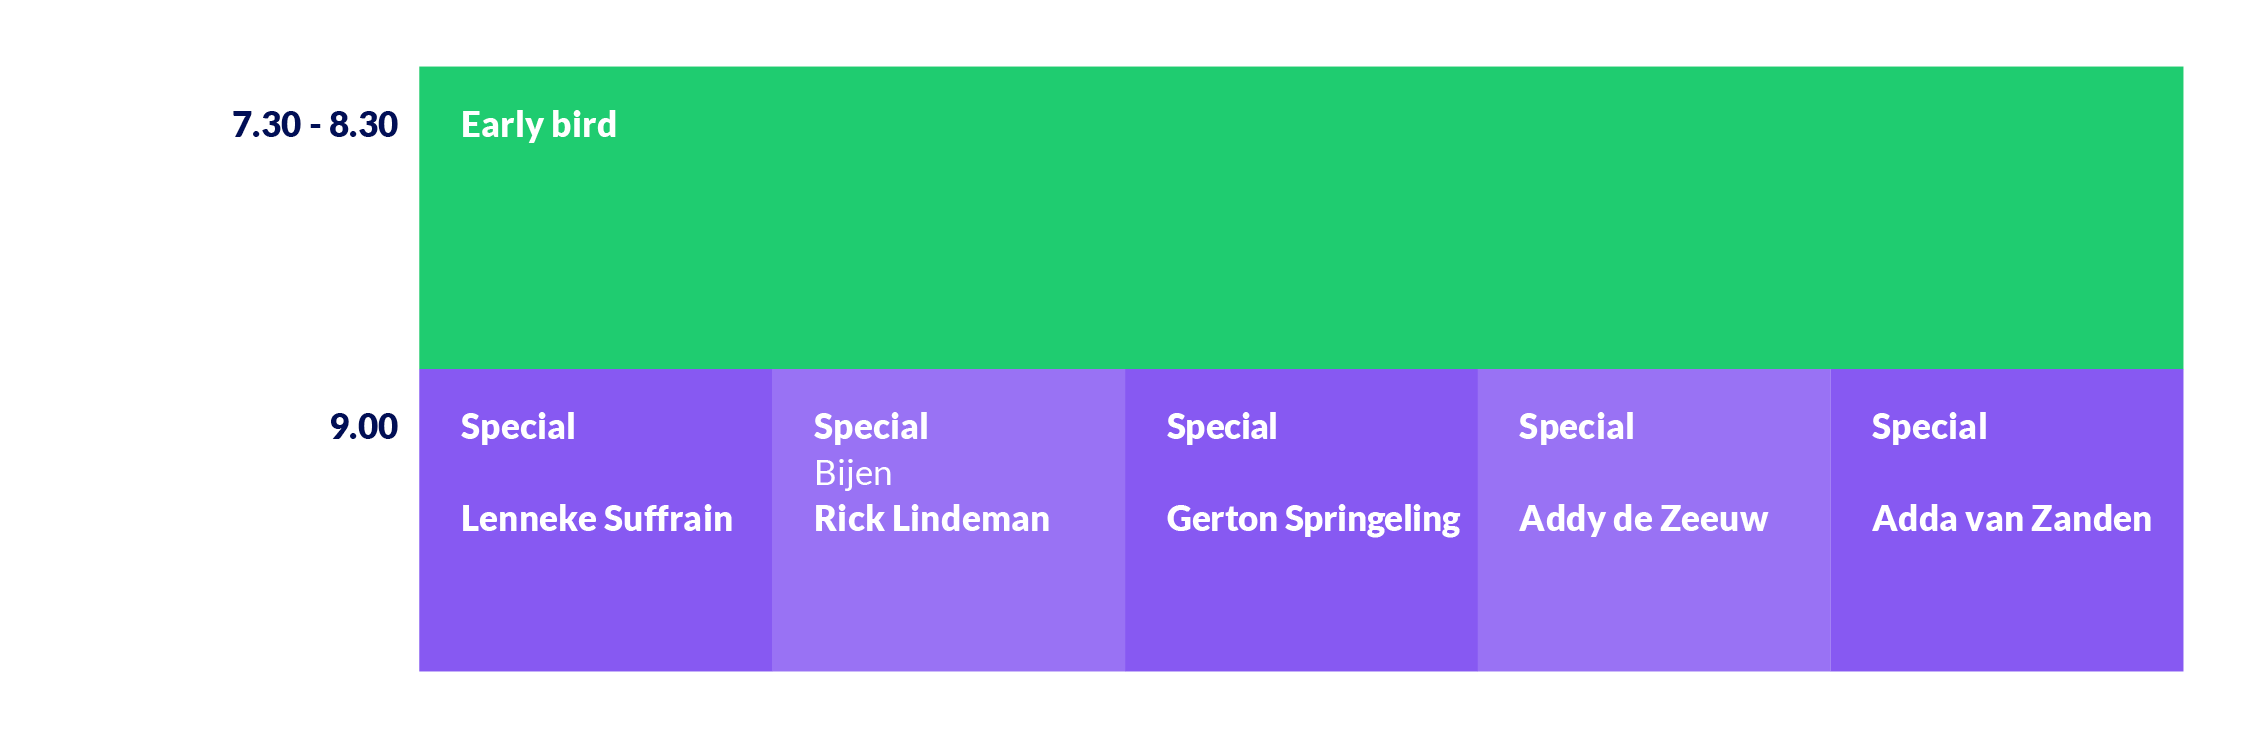Click the Special heading above Addy de Zeeuw

tap(1576, 428)
